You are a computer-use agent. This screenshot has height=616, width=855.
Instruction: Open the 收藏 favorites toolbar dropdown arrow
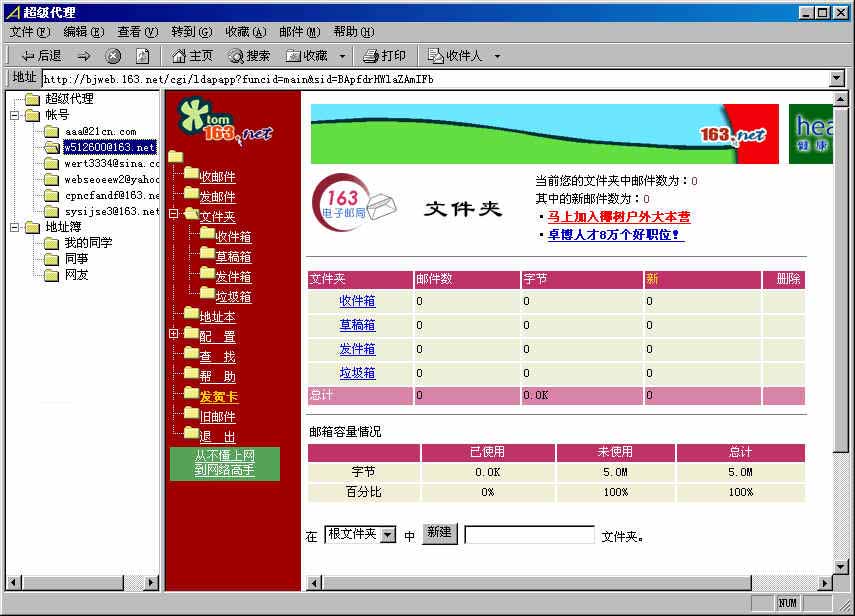(x=342, y=56)
